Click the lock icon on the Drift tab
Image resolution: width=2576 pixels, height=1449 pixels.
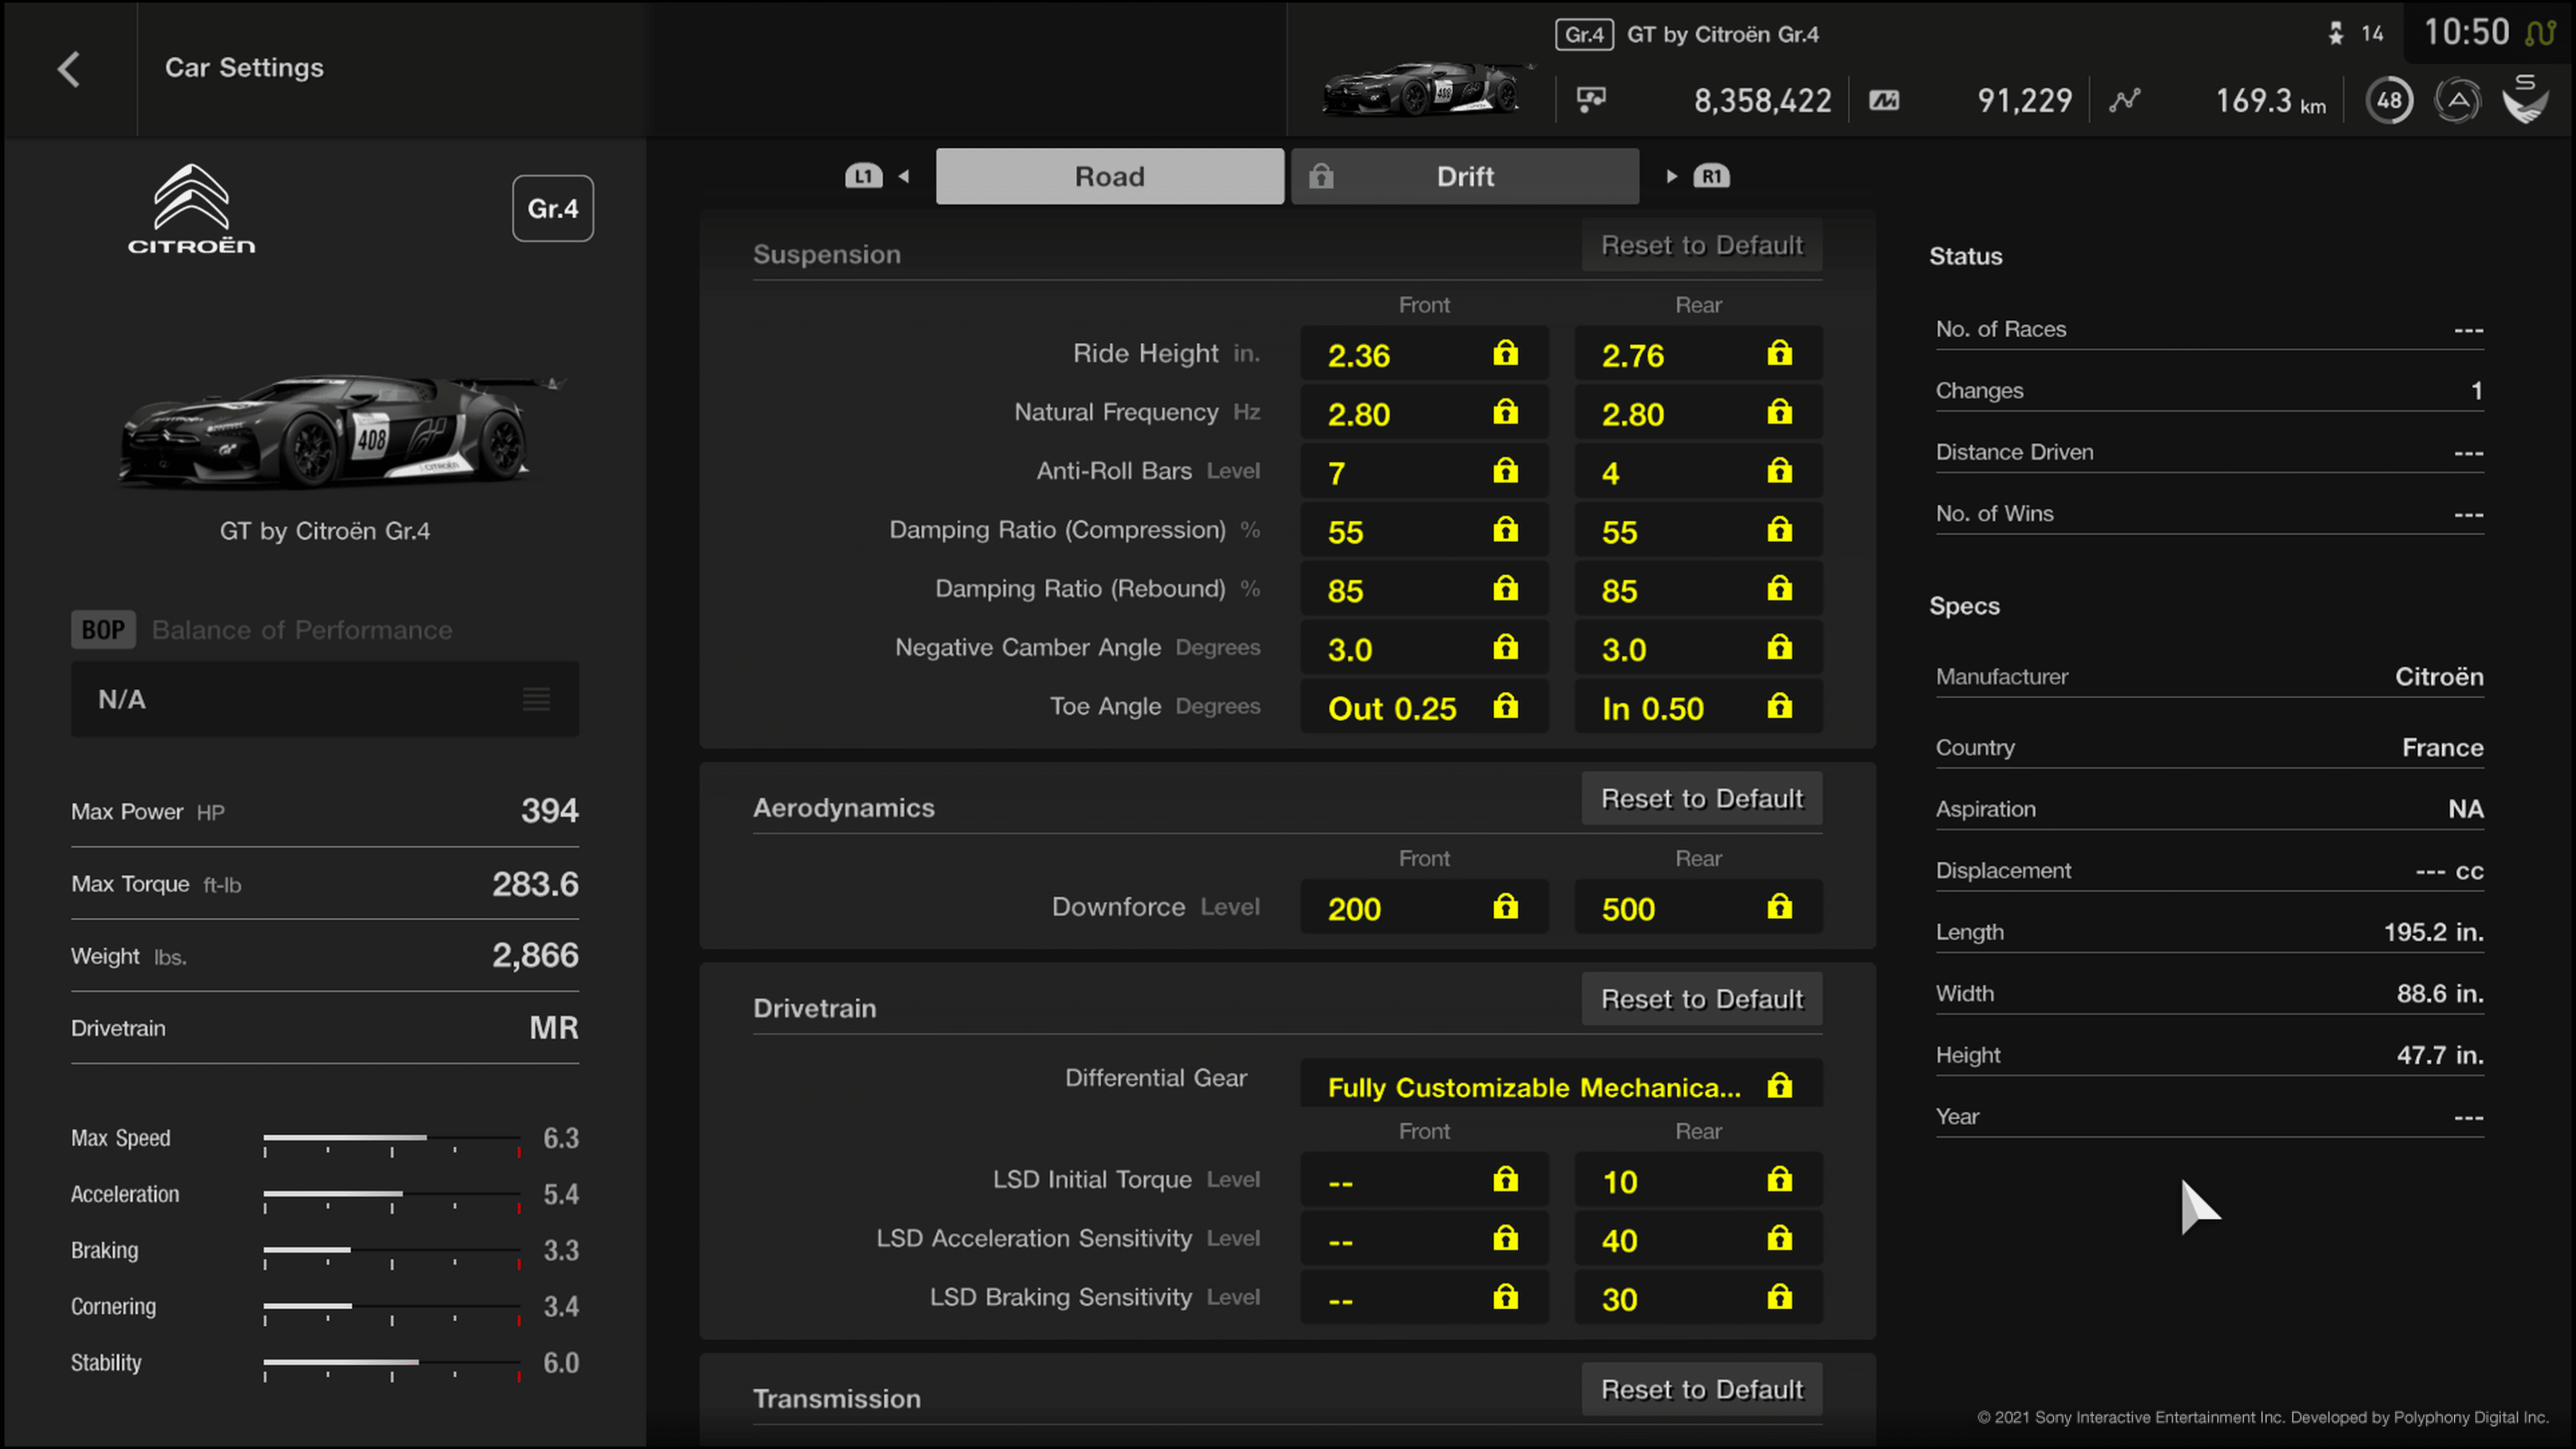click(1321, 177)
